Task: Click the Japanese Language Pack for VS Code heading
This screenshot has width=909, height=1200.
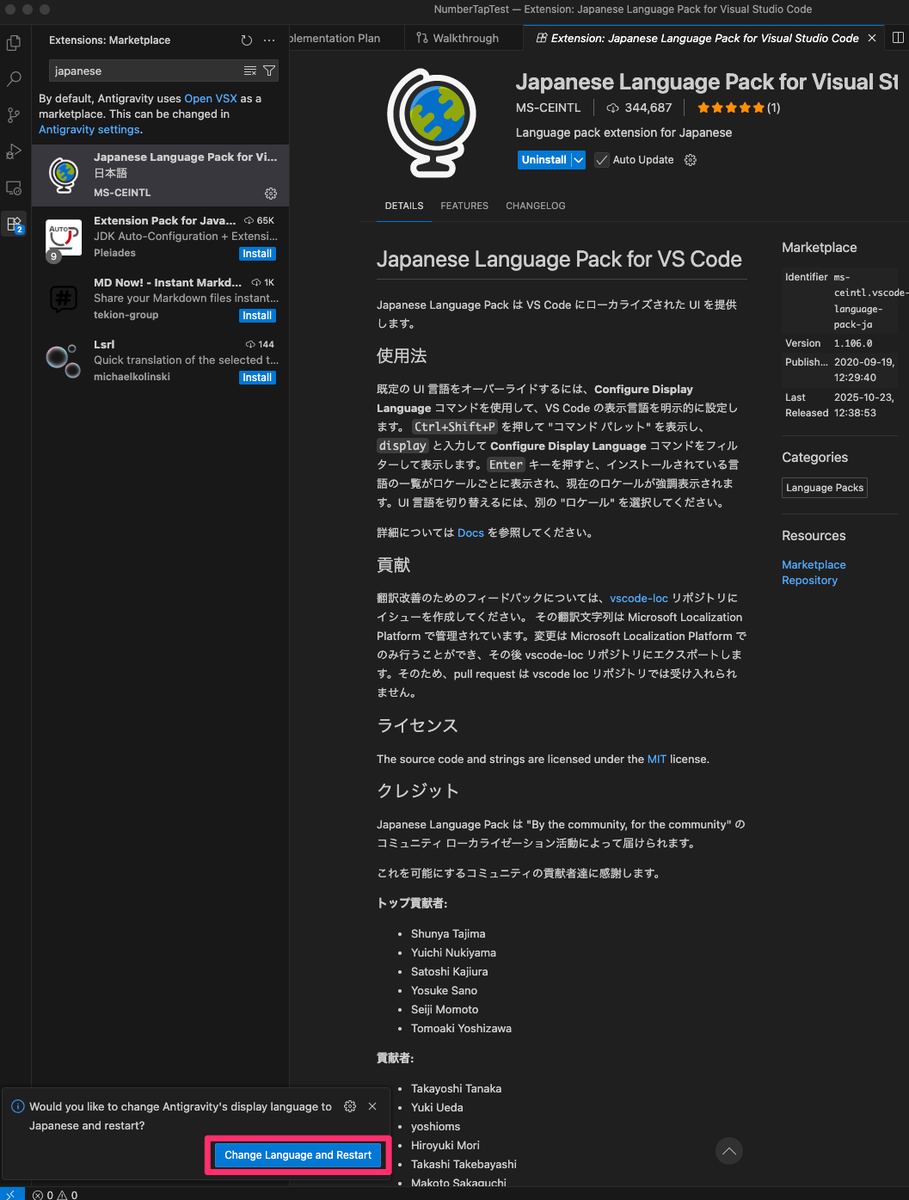Action: [x=559, y=260]
